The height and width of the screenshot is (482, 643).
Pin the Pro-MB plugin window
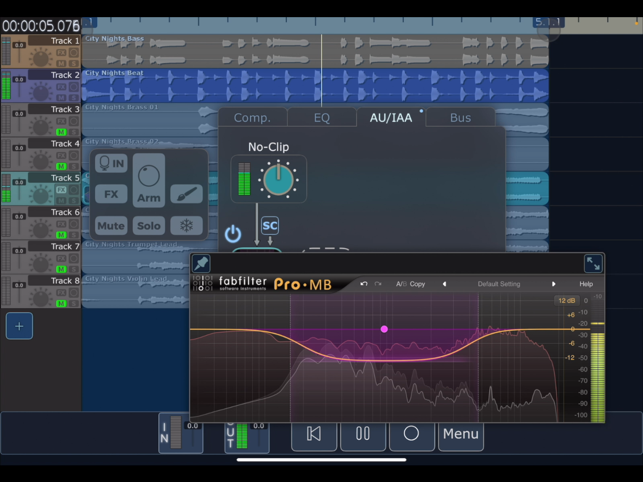pyautogui.click(x=201, y=263)
